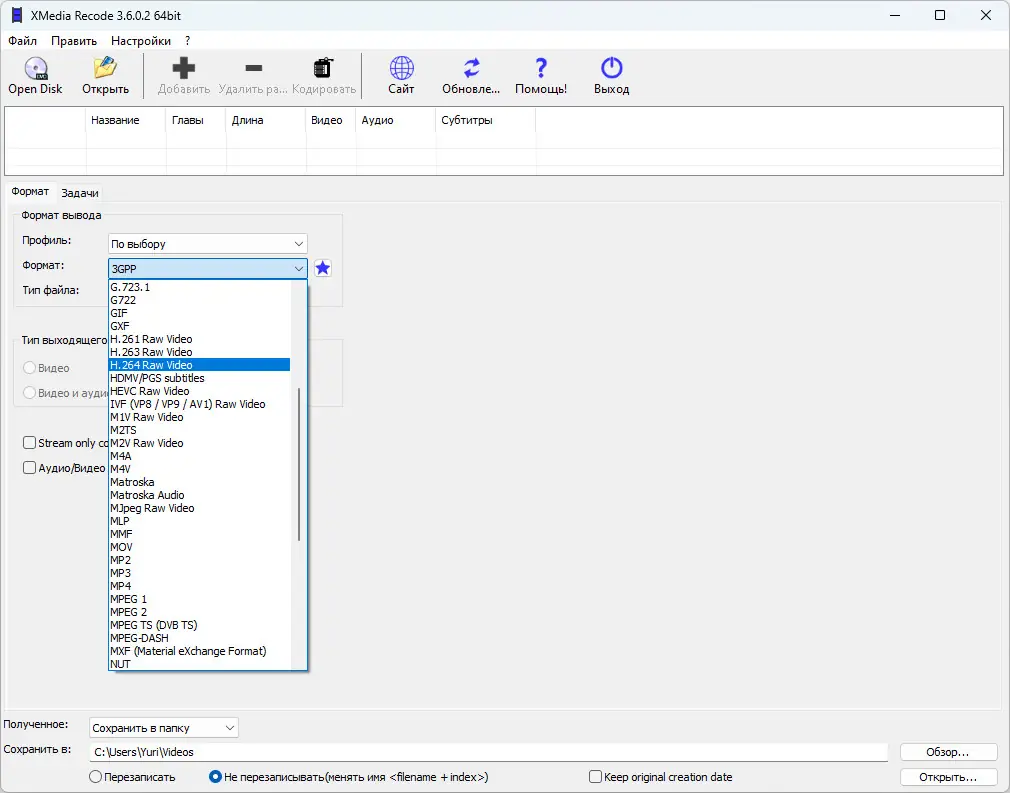Screen dimensions: 1010x793
Task: Open the Править menu
Action: pyautogui.click(x=74, y=41)
